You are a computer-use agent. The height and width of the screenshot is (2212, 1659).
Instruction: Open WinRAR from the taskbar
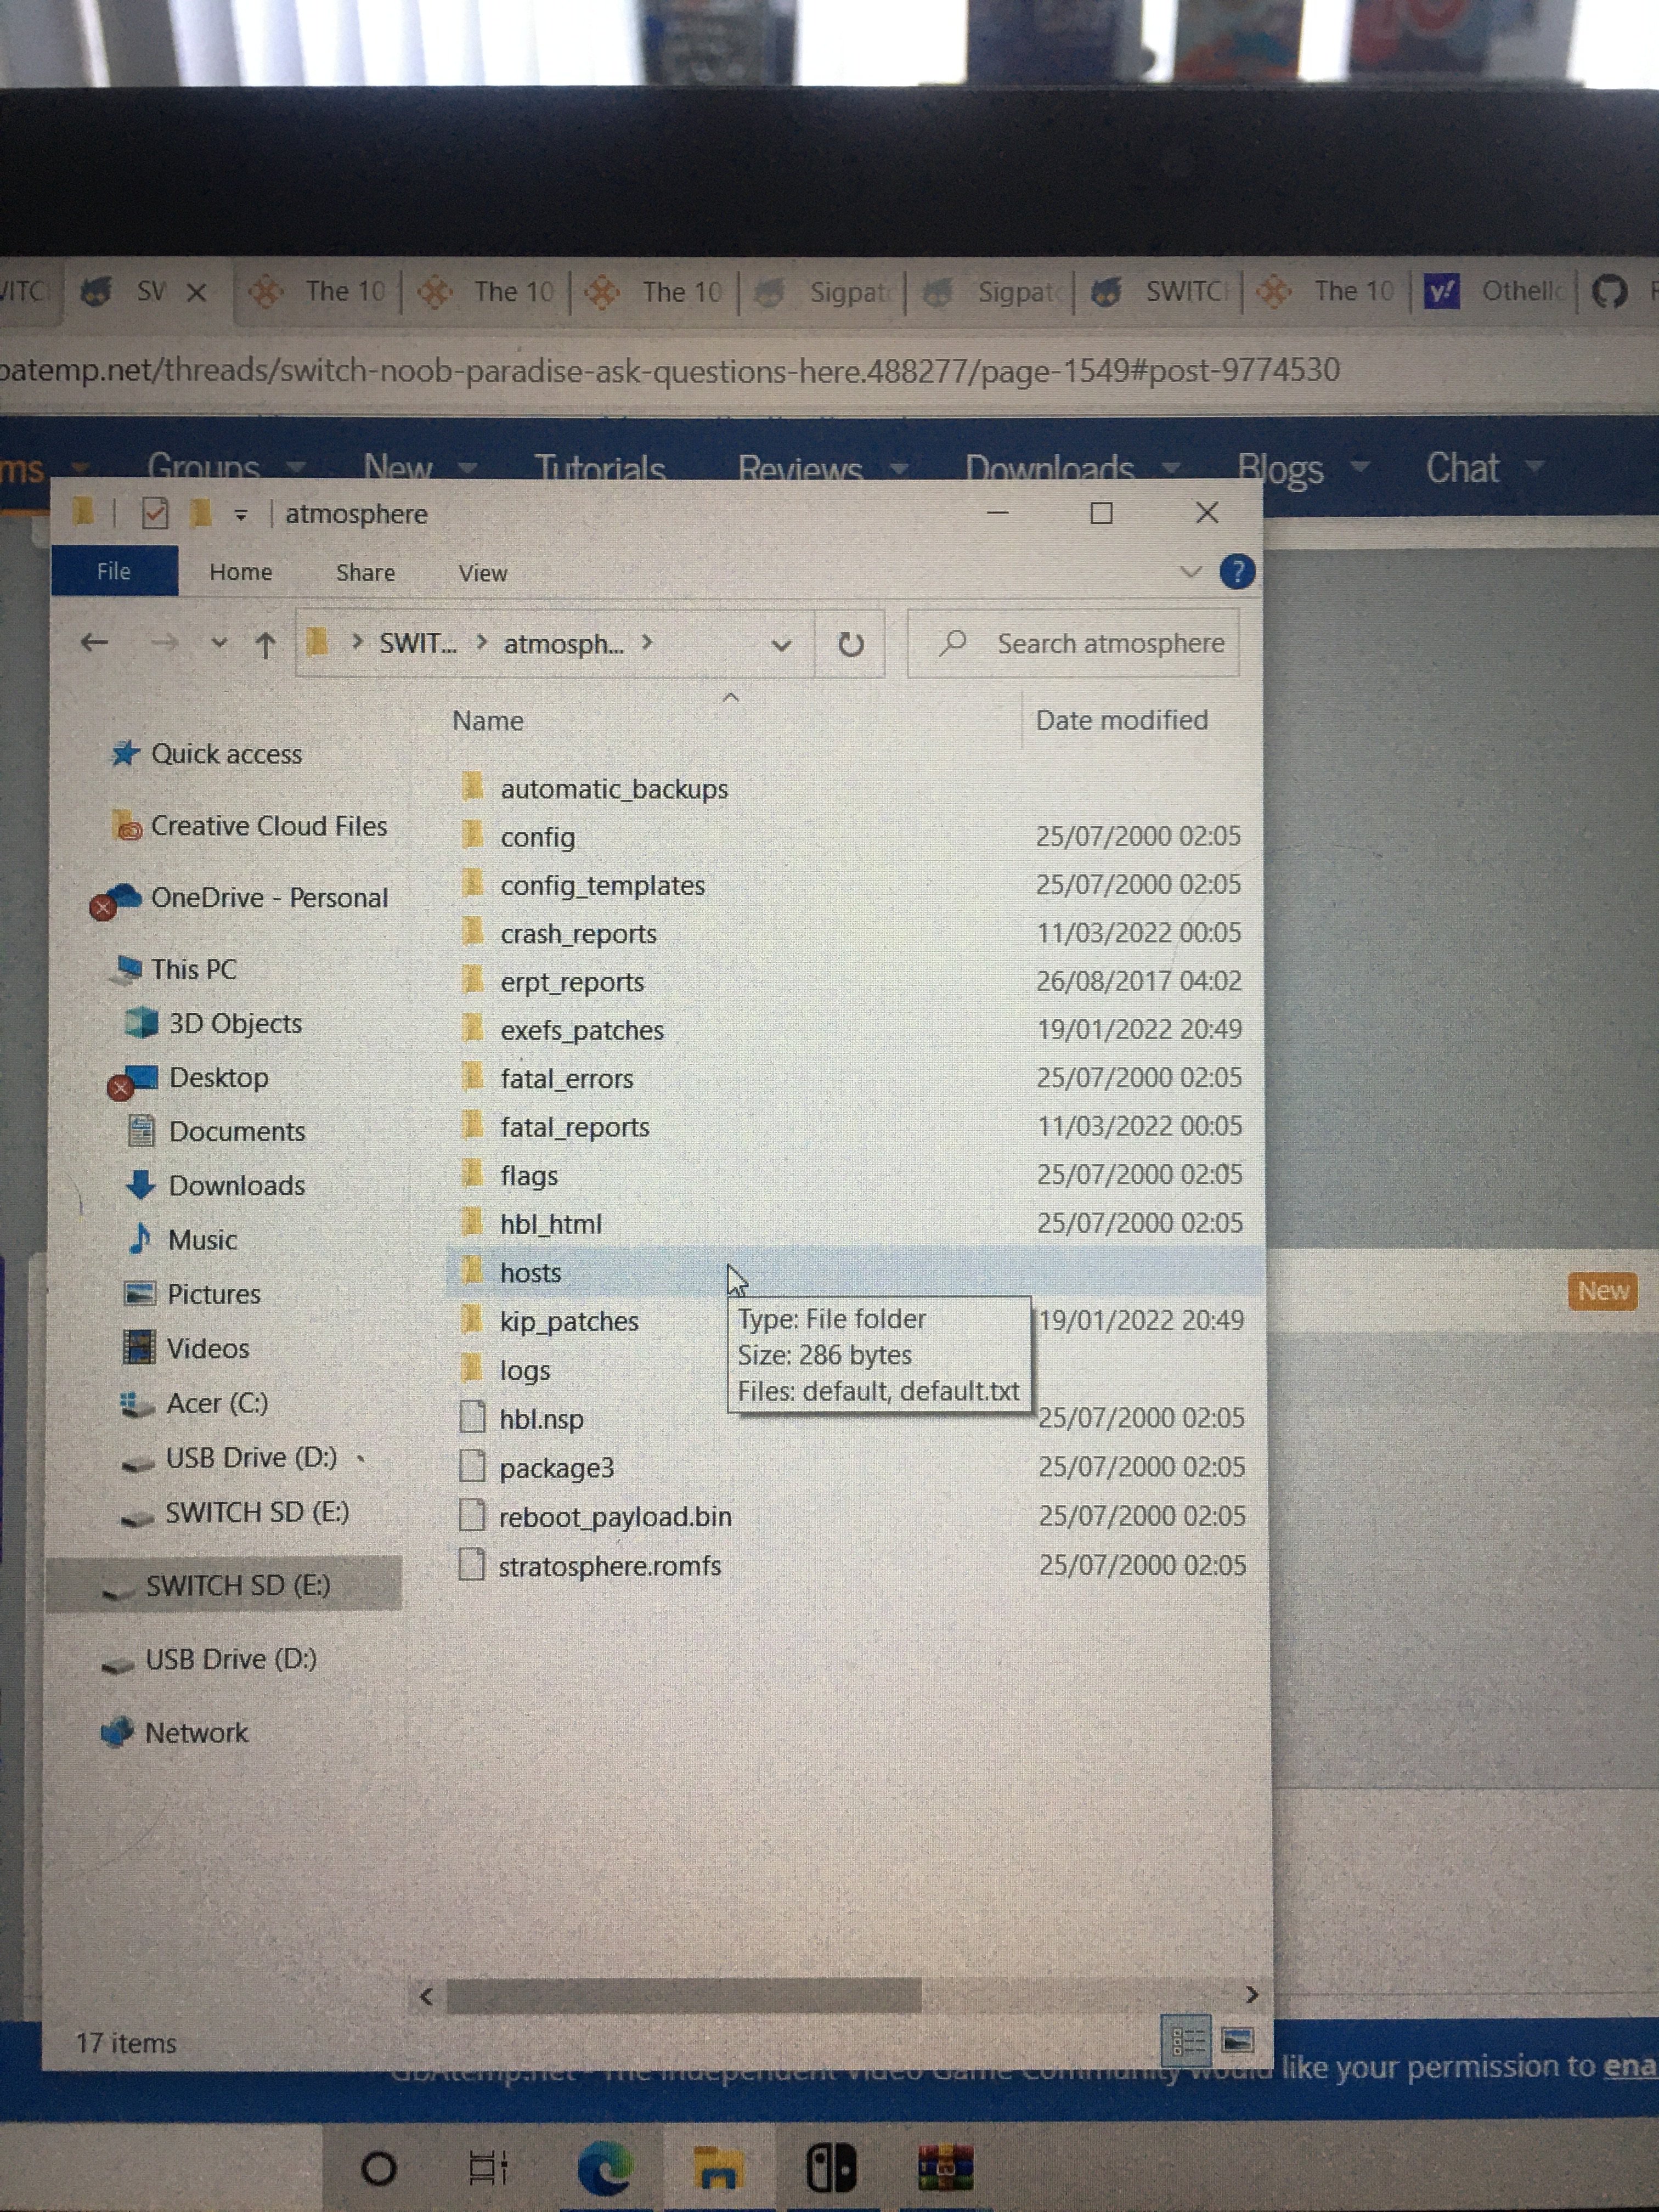pos(945,2167)
